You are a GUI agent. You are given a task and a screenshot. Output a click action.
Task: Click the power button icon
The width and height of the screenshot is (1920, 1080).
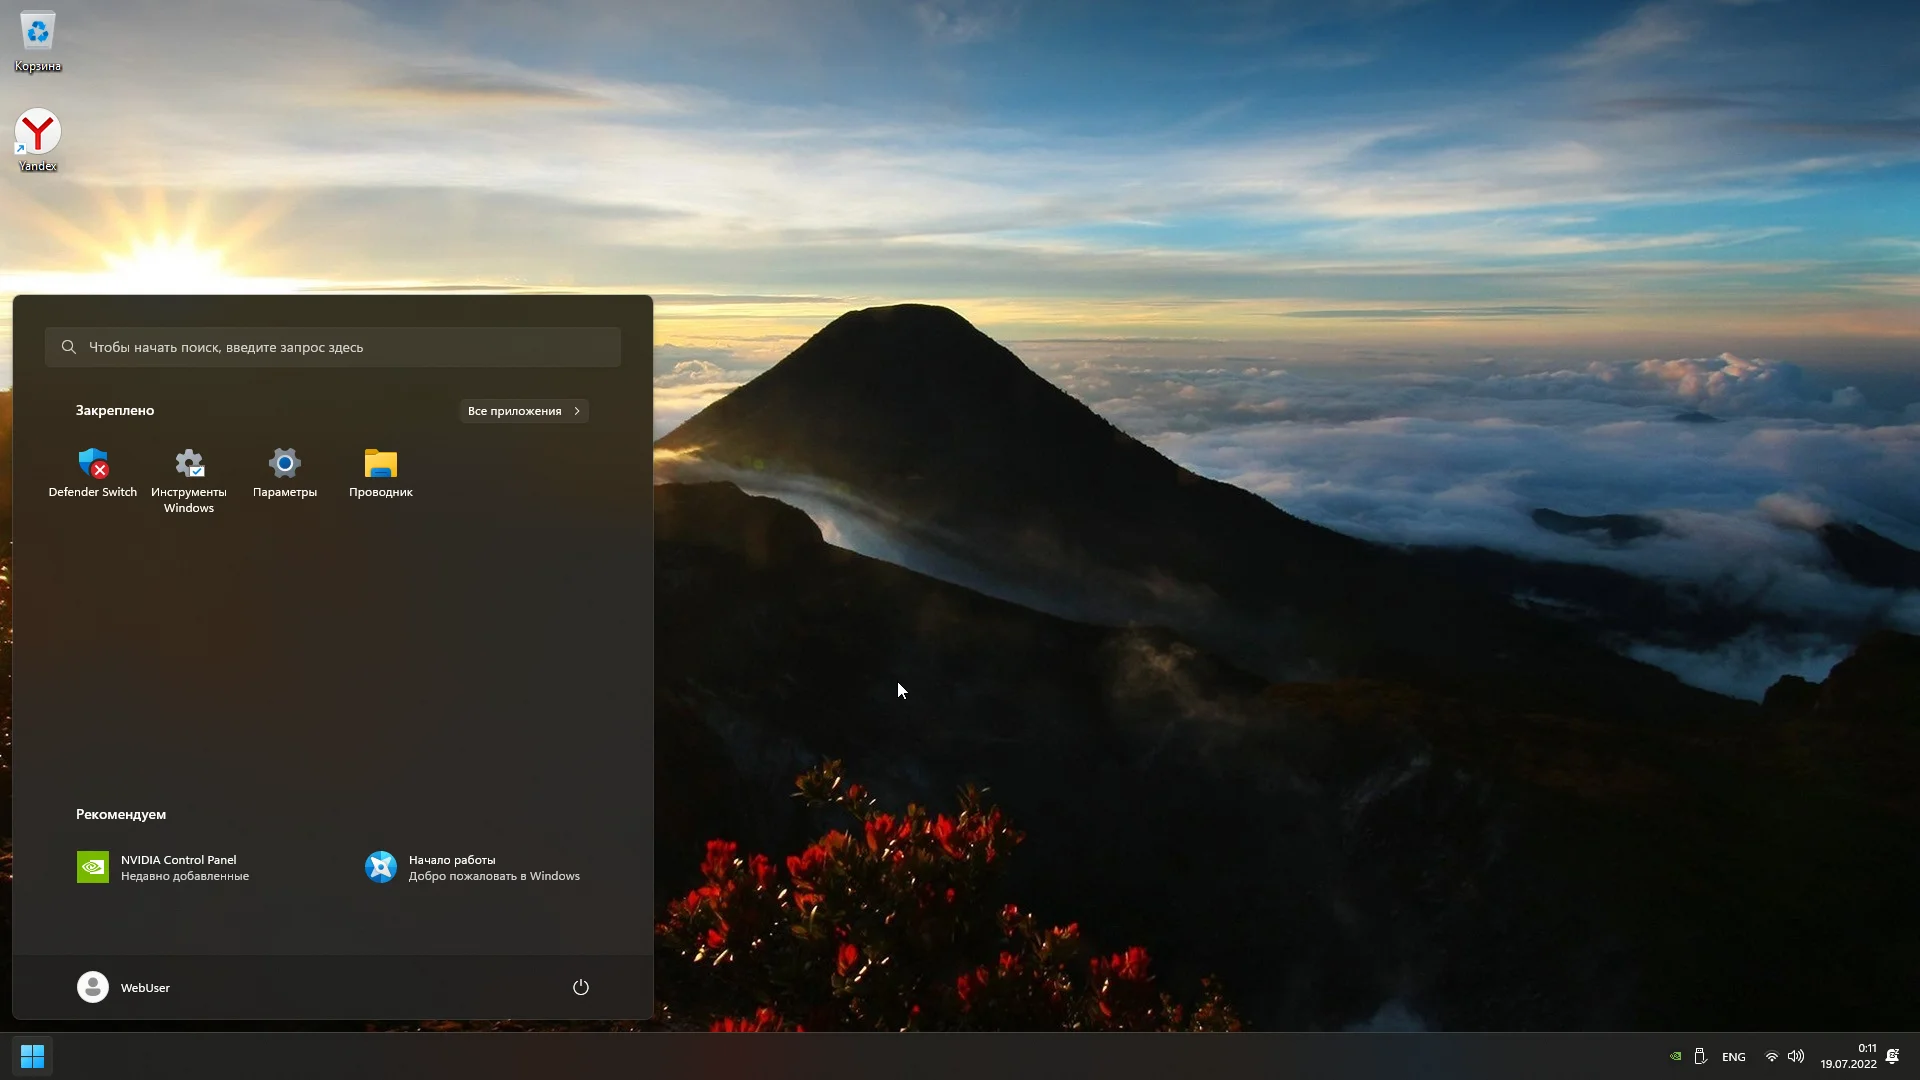point(581,987)
